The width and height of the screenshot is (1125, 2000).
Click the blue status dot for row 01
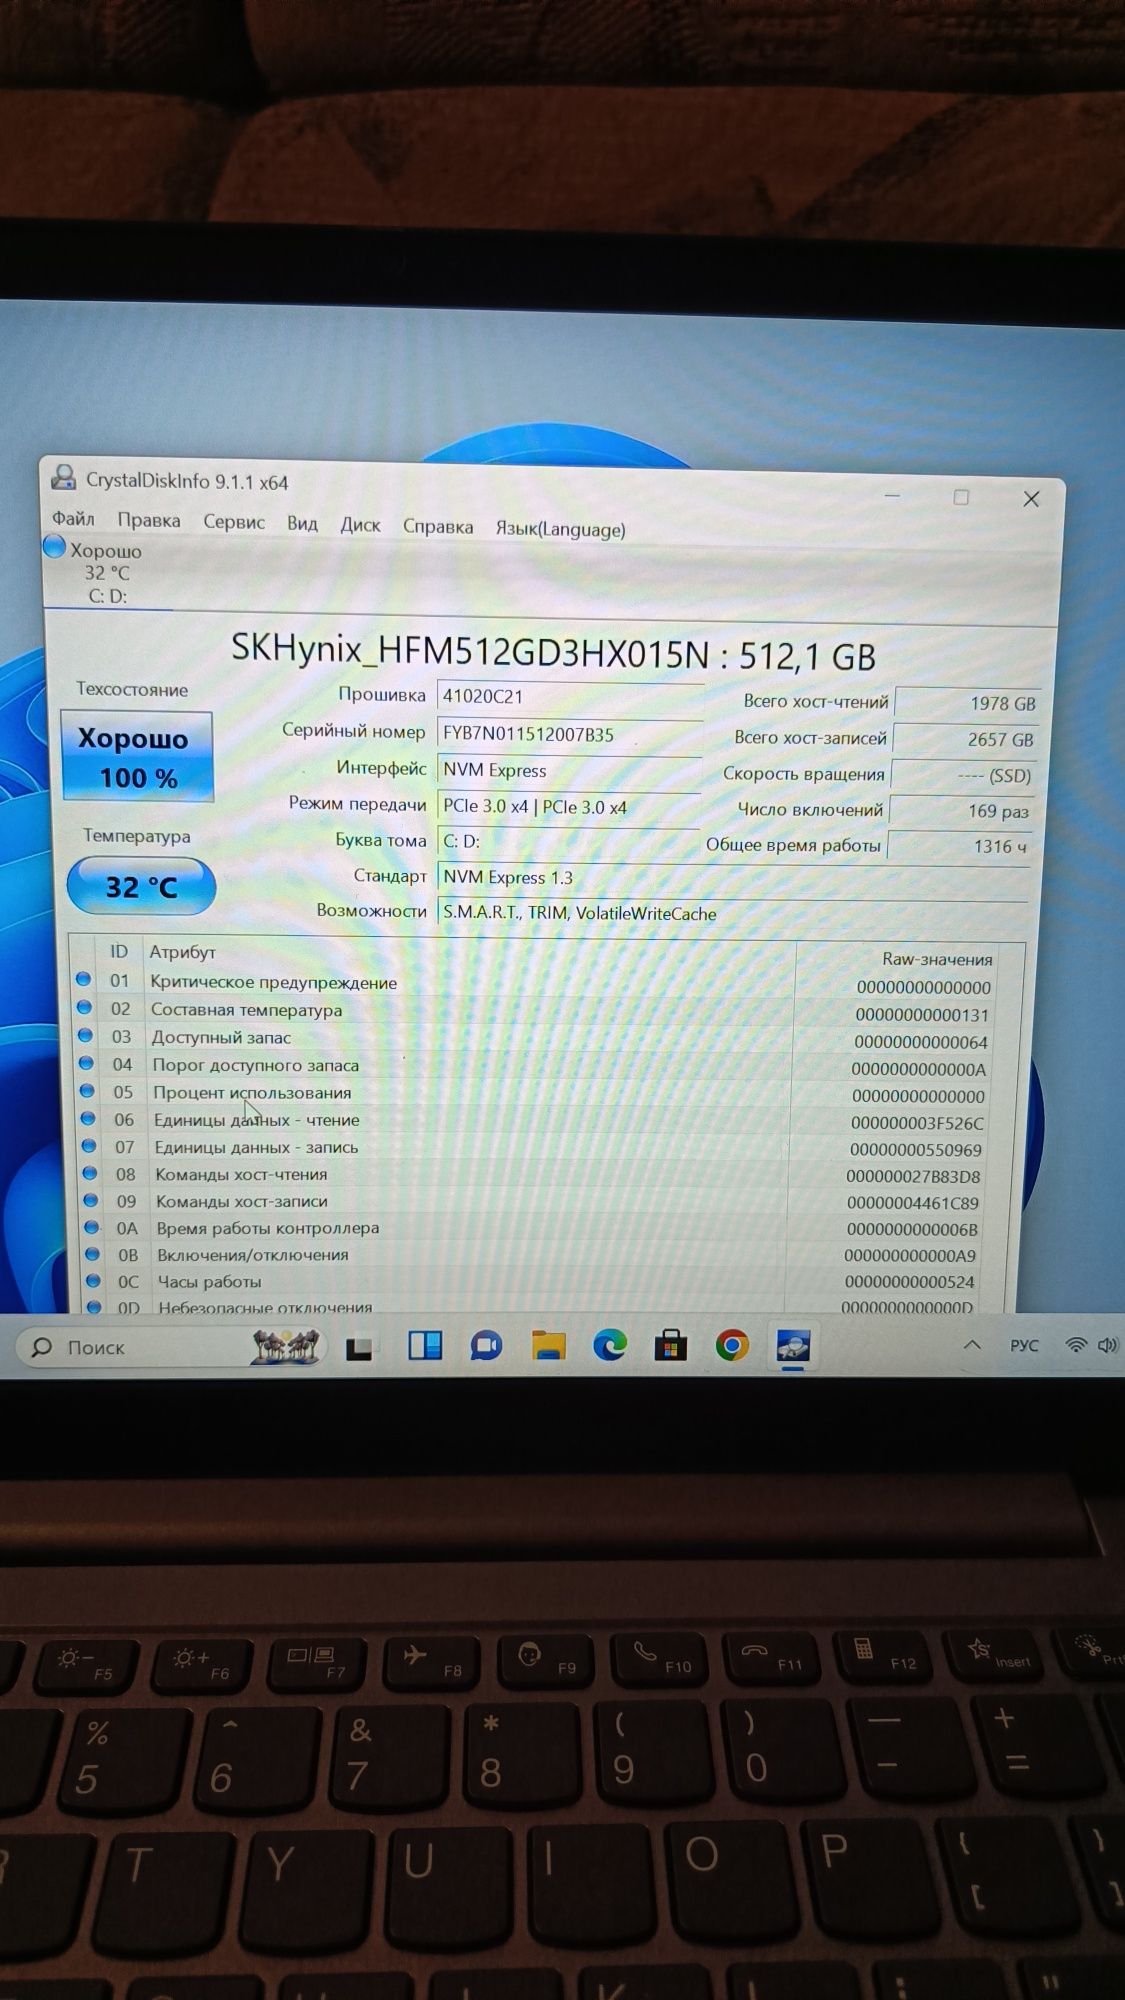(84, 980)
